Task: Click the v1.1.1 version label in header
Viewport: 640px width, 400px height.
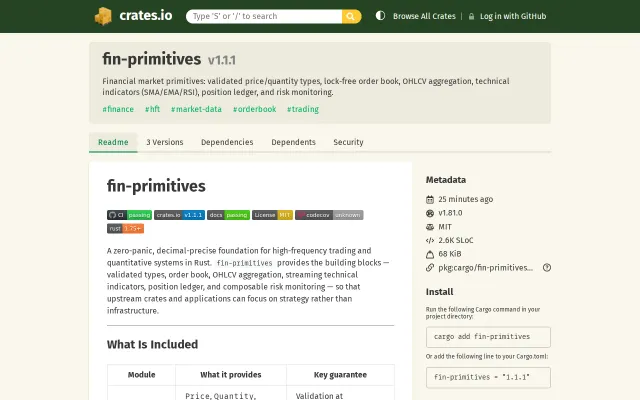Action: 222,60
